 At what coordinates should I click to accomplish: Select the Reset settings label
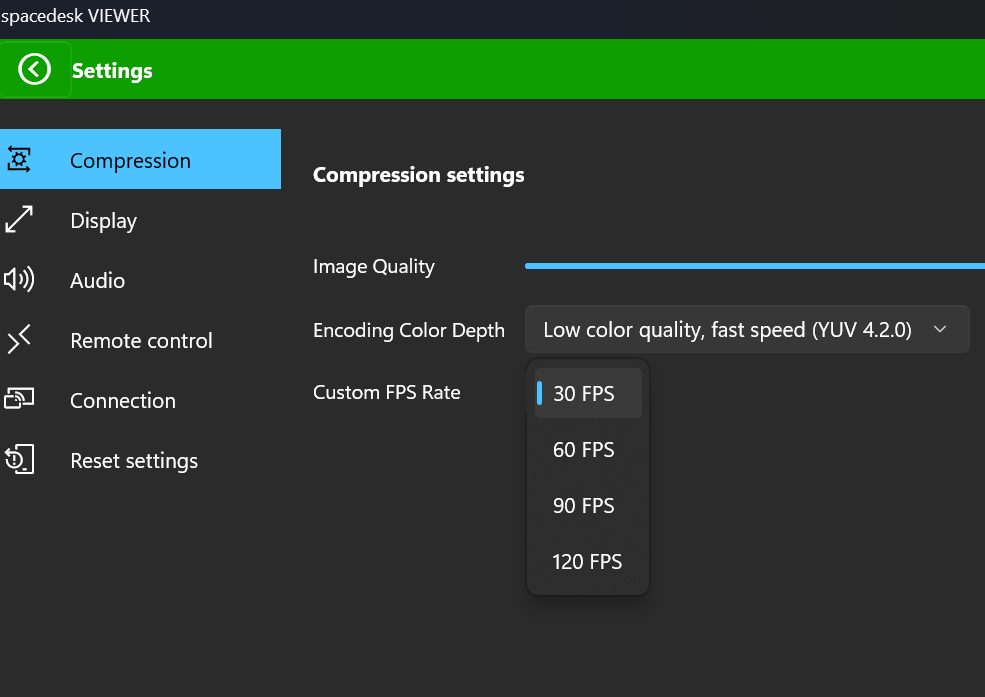pos(134,461)
